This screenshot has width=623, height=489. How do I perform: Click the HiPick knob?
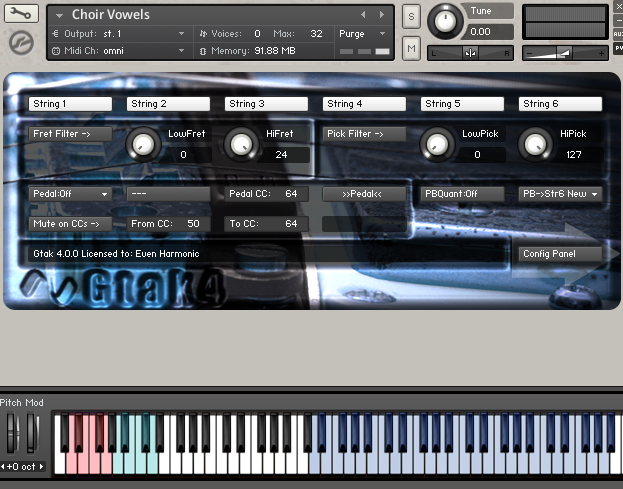pos(533,144)
